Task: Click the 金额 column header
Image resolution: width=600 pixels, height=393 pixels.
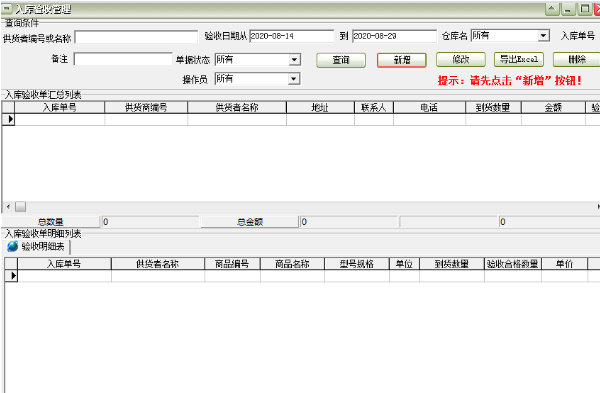Action: 553,108
